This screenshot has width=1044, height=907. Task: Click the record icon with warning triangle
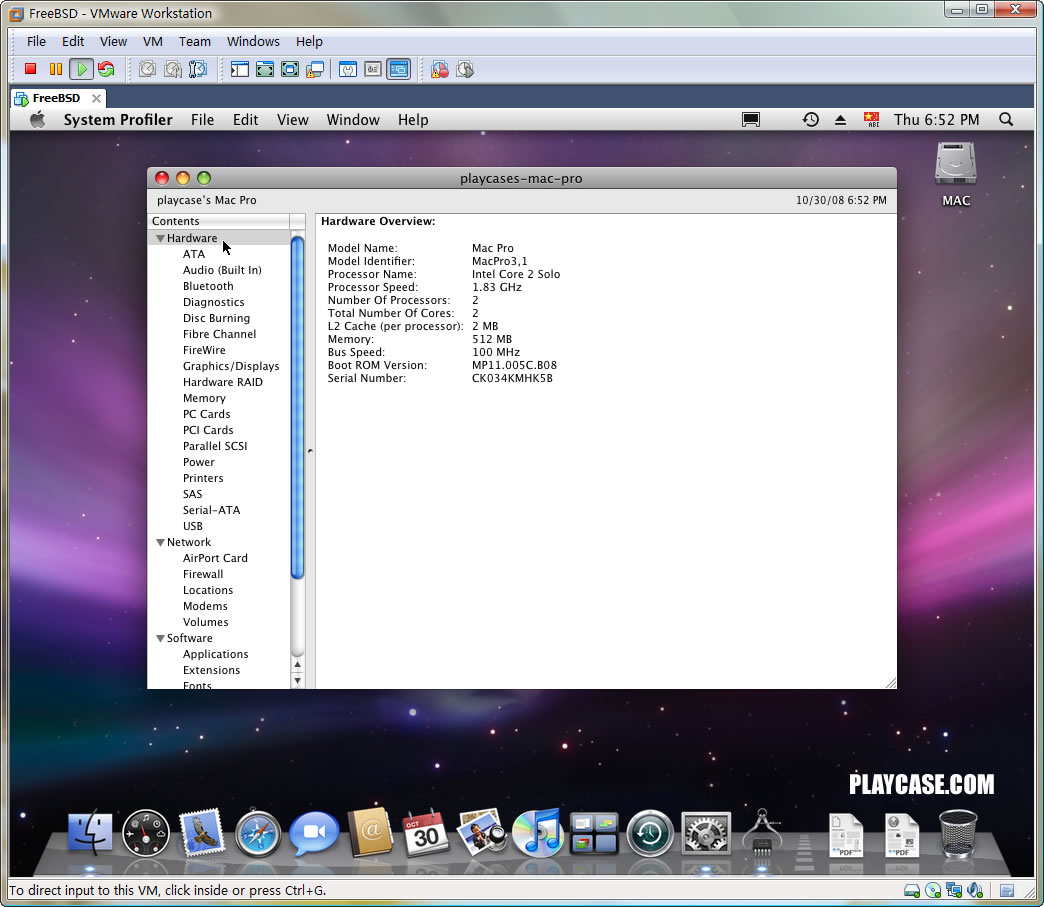pyautogui.click(x=439, y=69)
